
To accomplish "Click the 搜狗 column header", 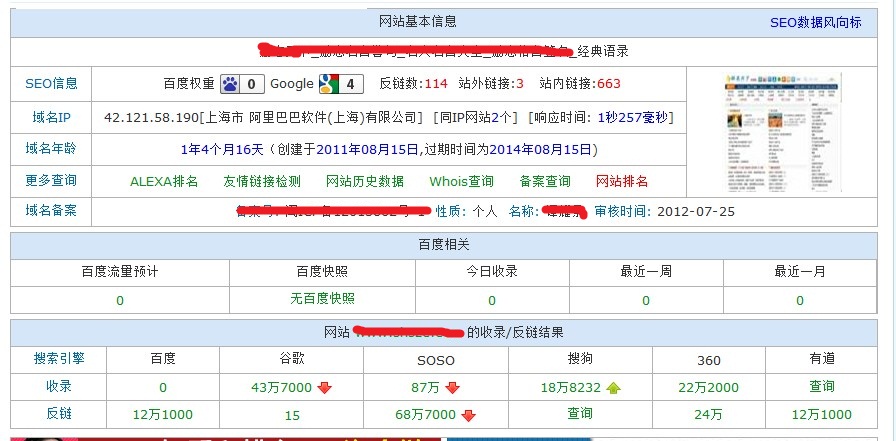I will [x=580, y=359].
